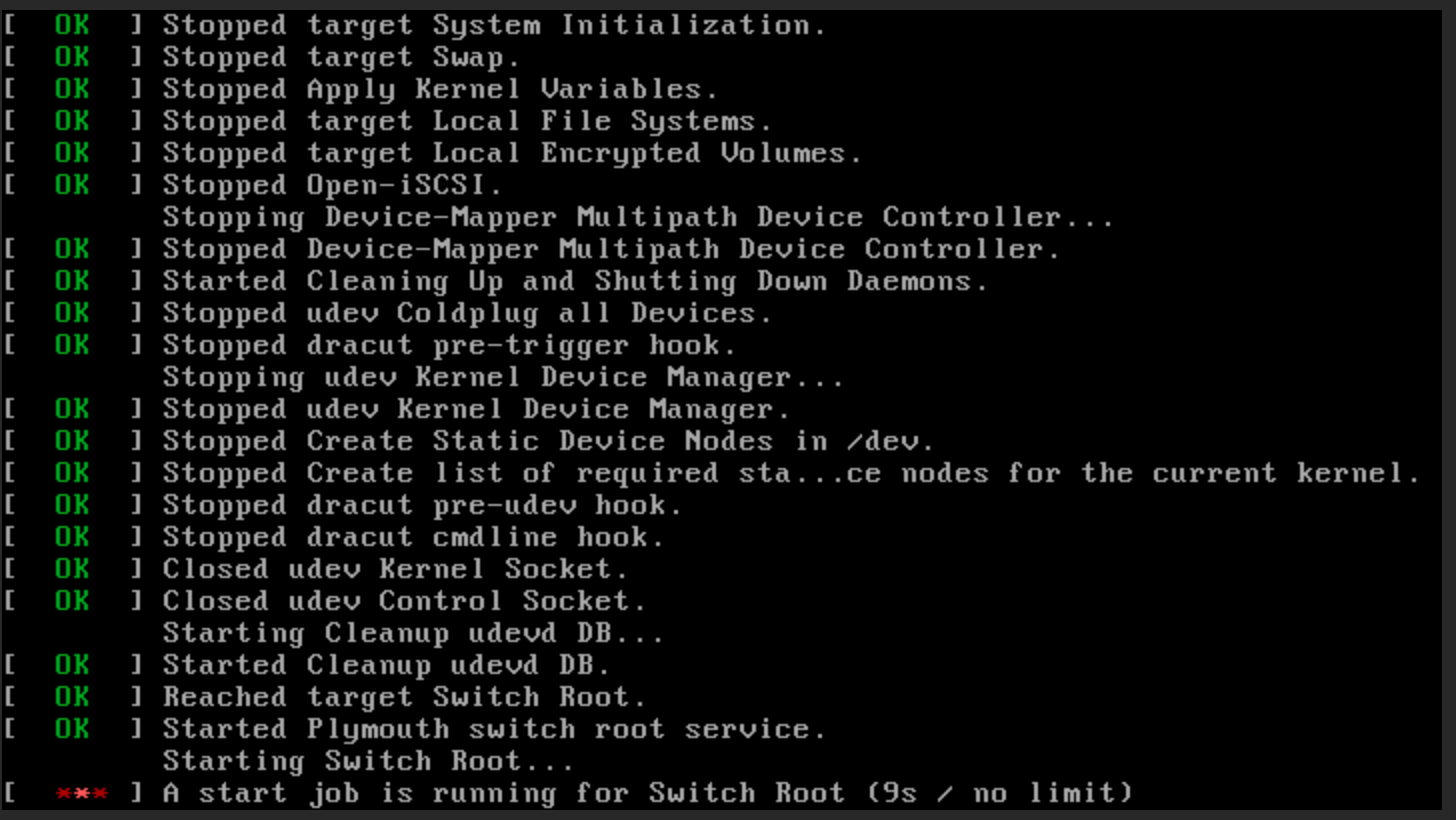Screen dimensions: 1456x820
Task: Click "Stopping udev Kernel Device Manager..." text
Action: point(503,377)
